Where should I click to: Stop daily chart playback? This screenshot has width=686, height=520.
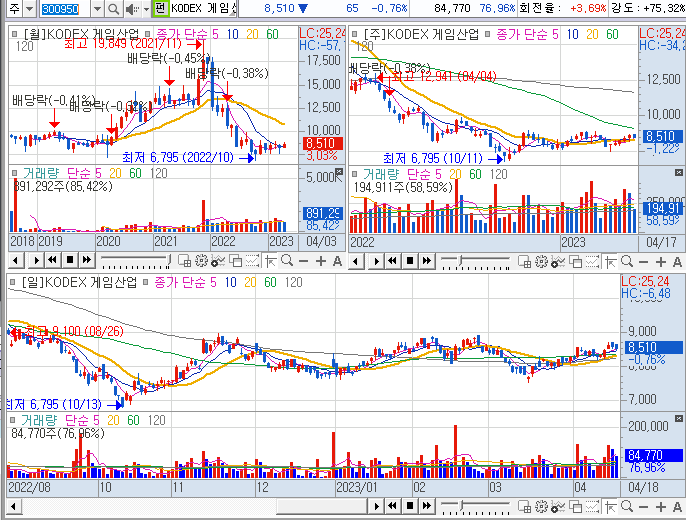410,506
